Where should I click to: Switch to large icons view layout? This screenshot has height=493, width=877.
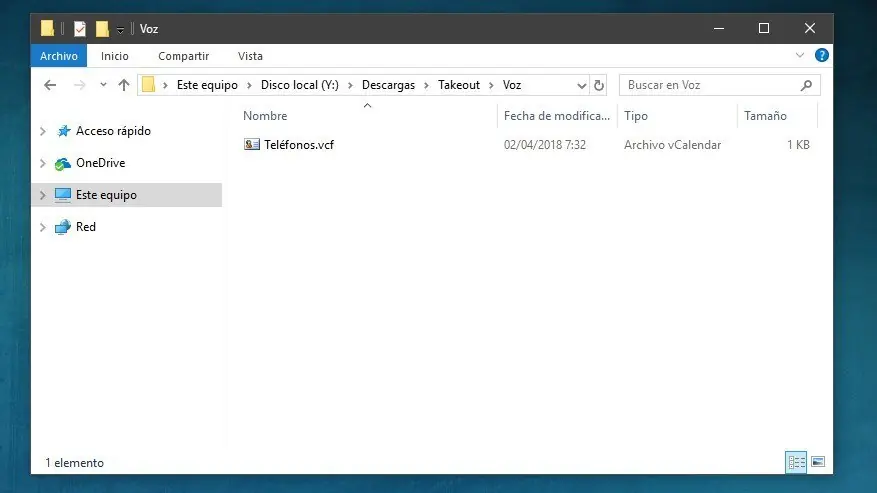pos(818,462)
